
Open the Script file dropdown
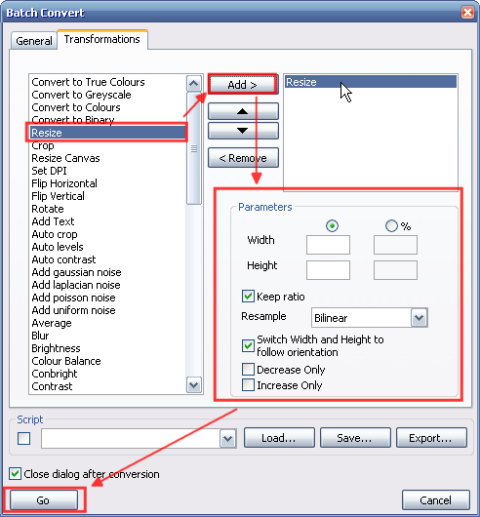tap(228, 438)
